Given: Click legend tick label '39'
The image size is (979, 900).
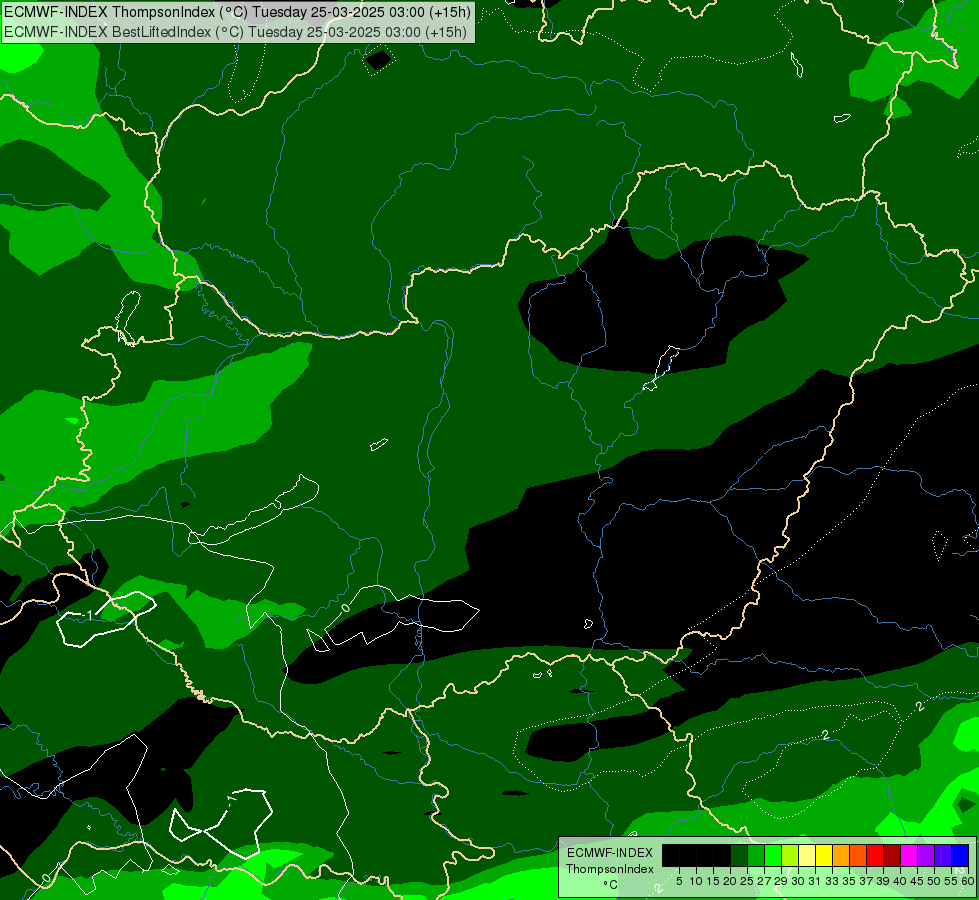Looking at the screenshot, I should click(x=883, y=881).
